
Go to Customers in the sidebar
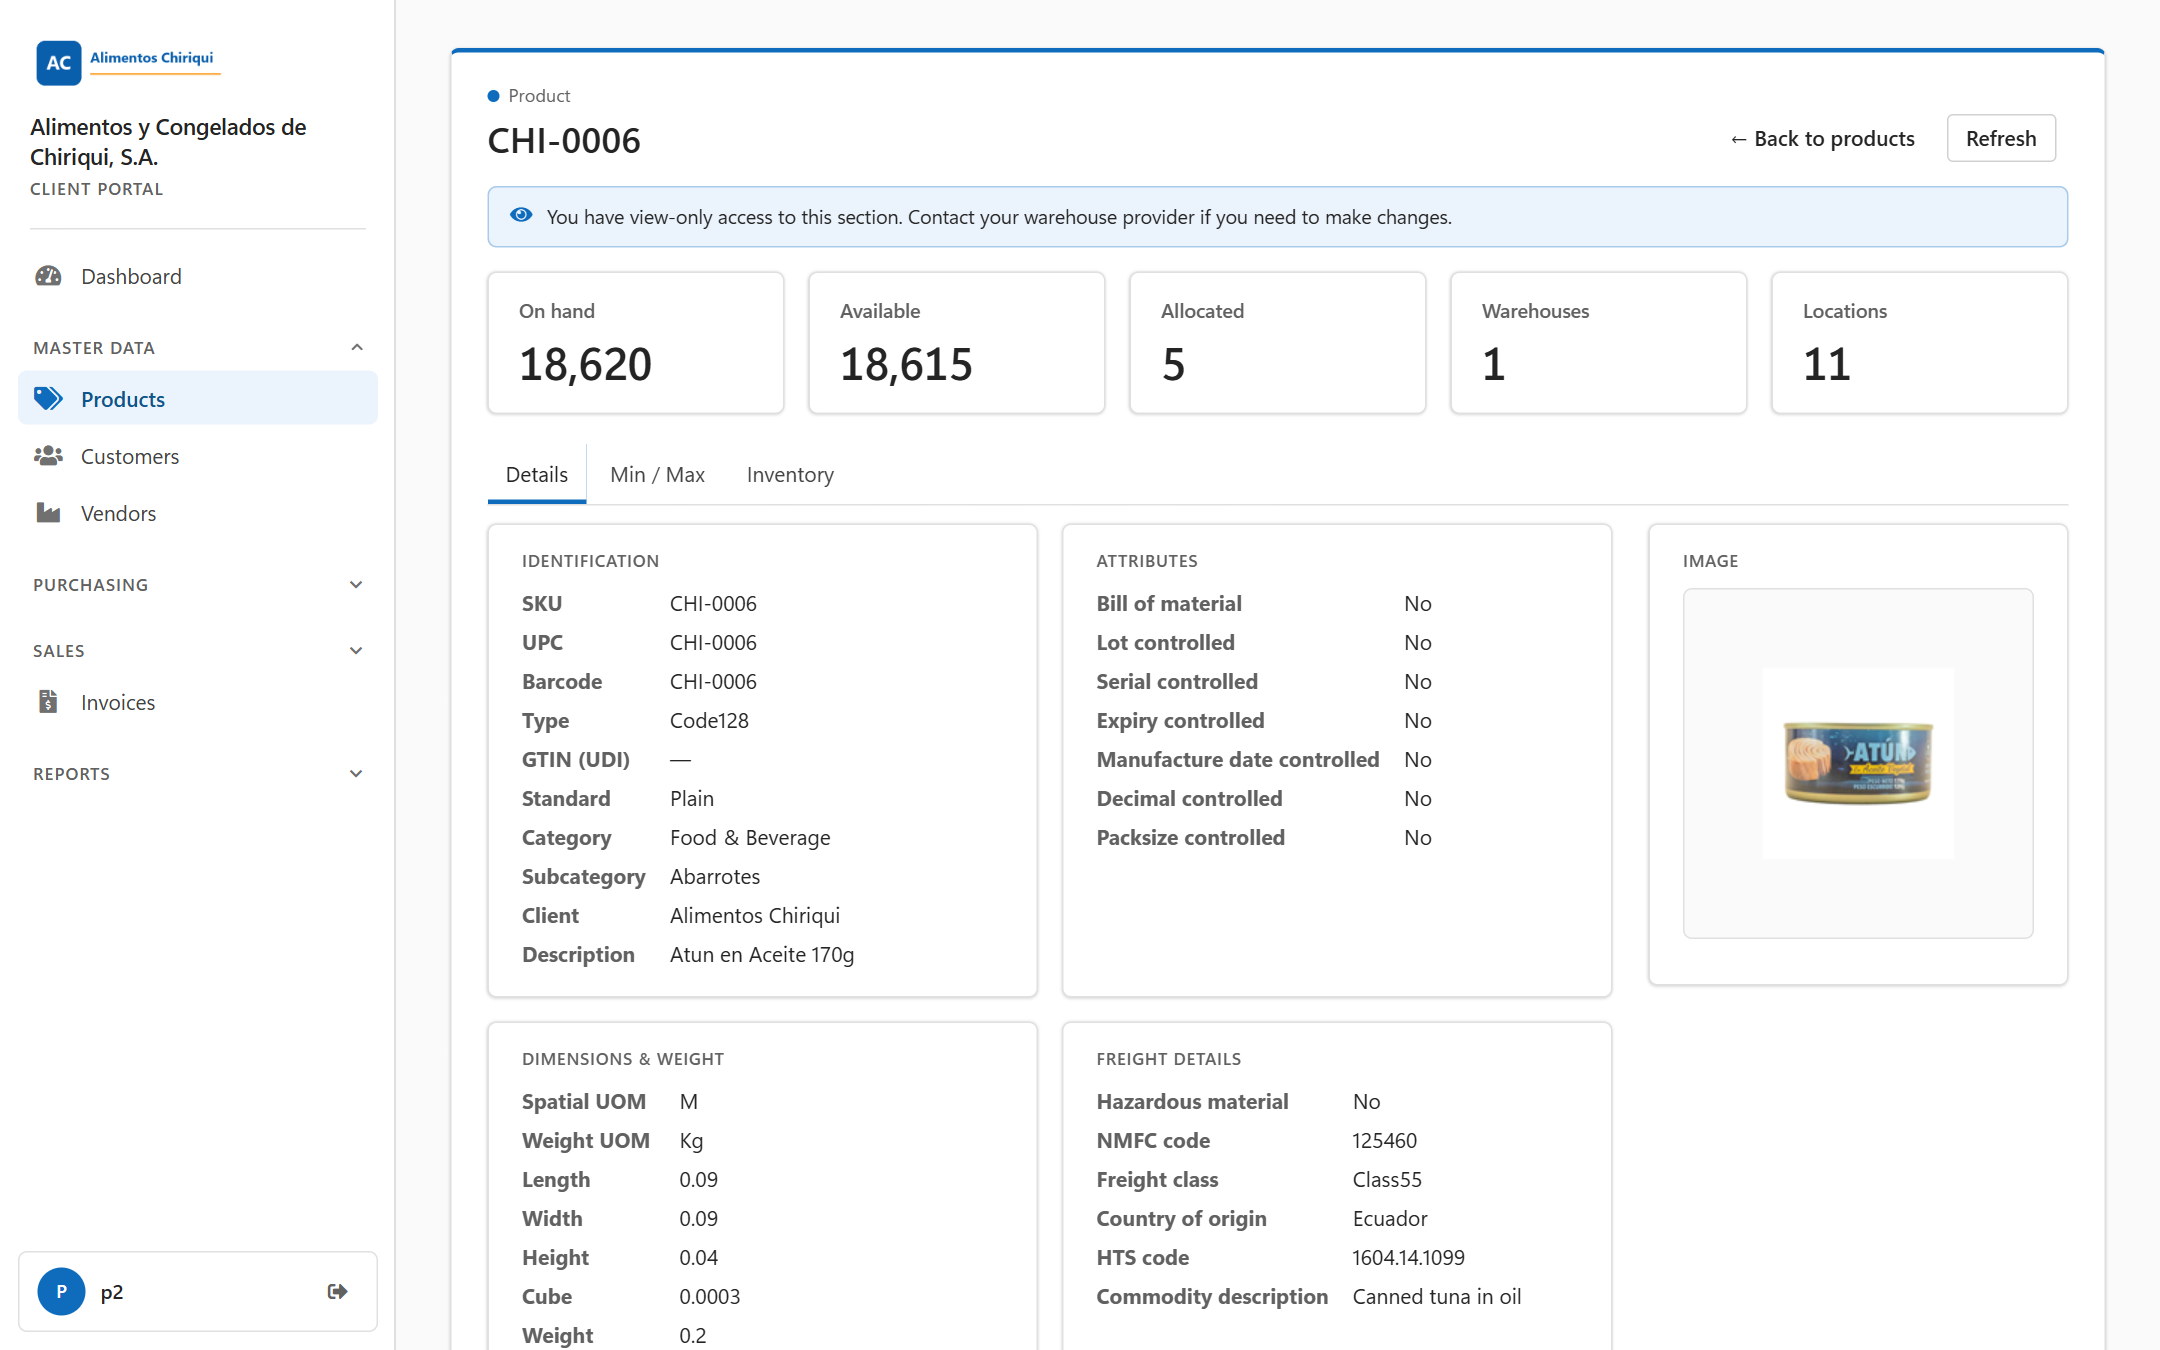[198, 456]
